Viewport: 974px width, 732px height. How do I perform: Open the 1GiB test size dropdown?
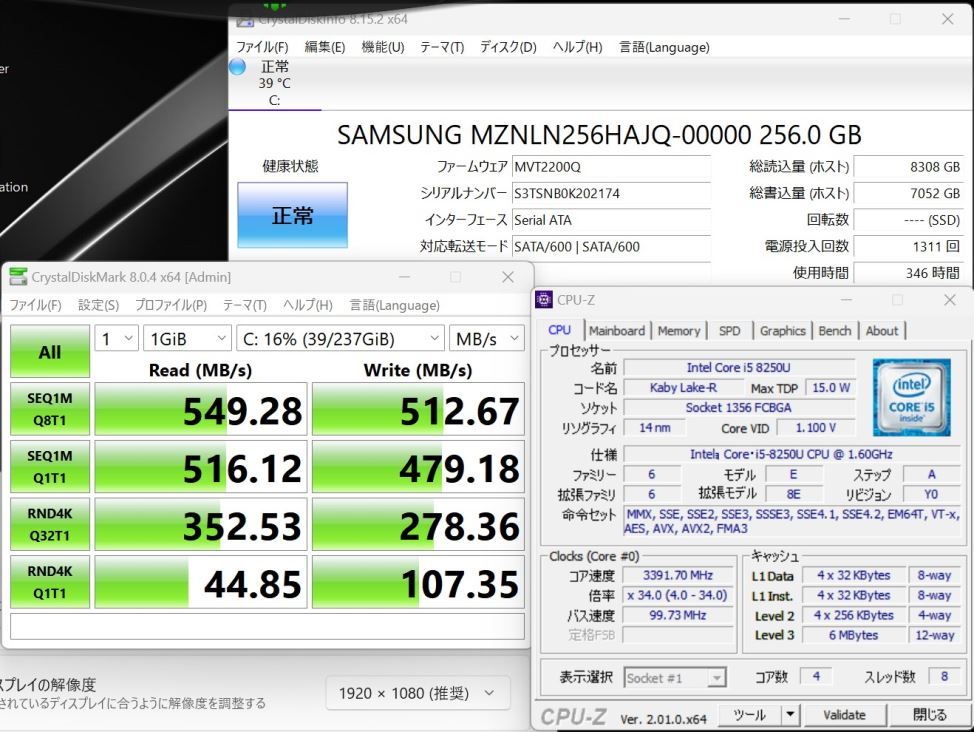(187, 339)
